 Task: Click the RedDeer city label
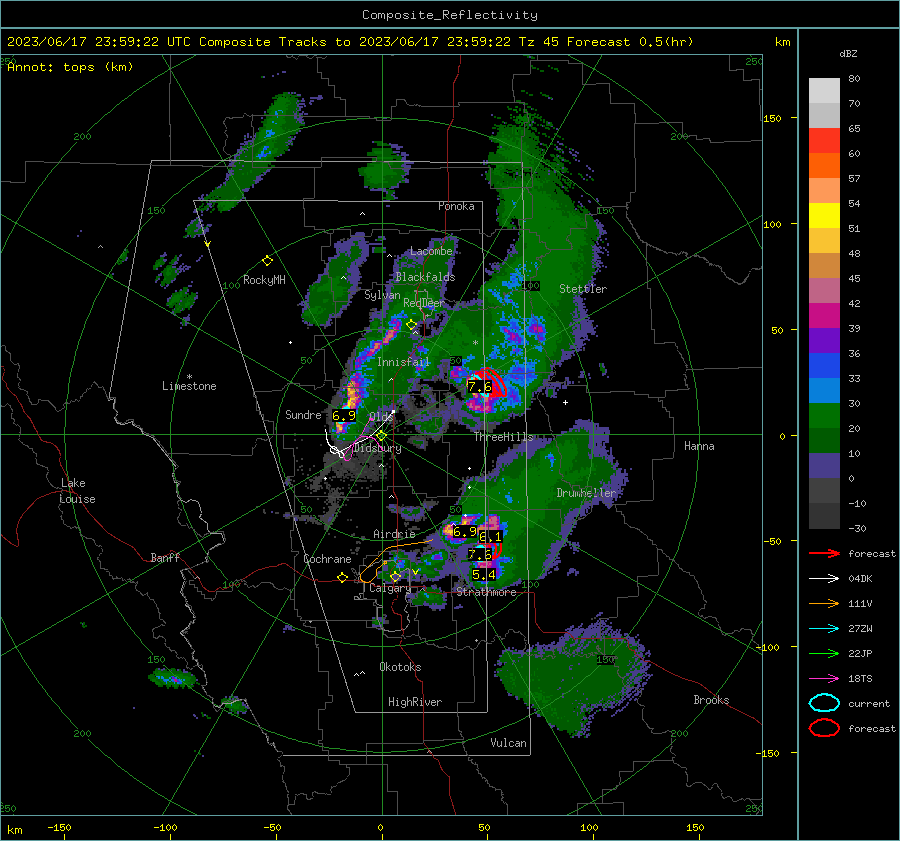[x=424, y=303]
